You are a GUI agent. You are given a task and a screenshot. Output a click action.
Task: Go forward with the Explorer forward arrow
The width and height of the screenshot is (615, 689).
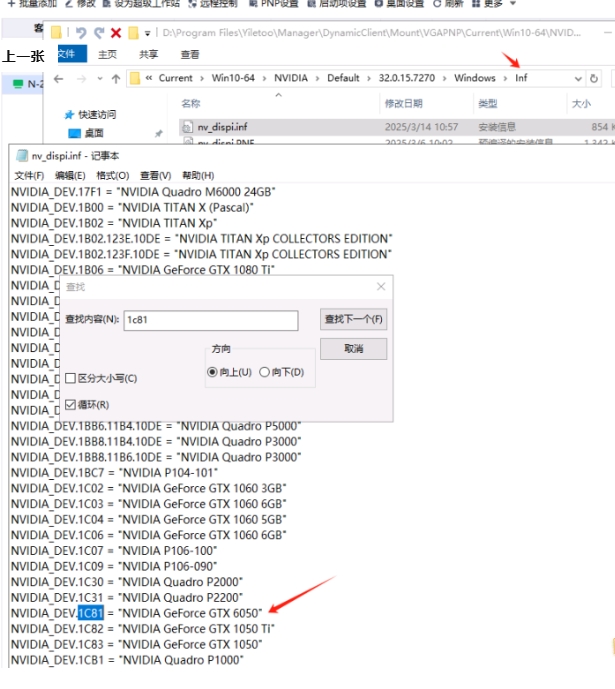[x=81, y=79]
